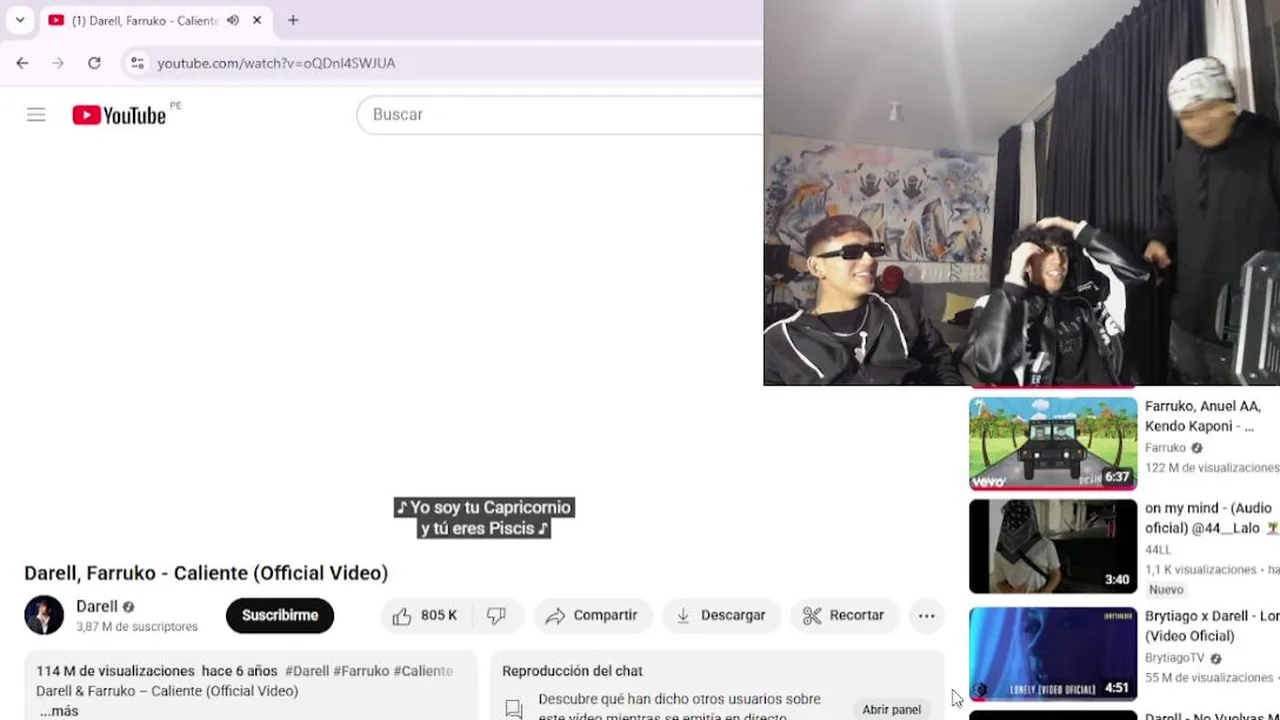Mute the tab via speaker icon
Viewport: 1280px width, 720px height.
232,20
